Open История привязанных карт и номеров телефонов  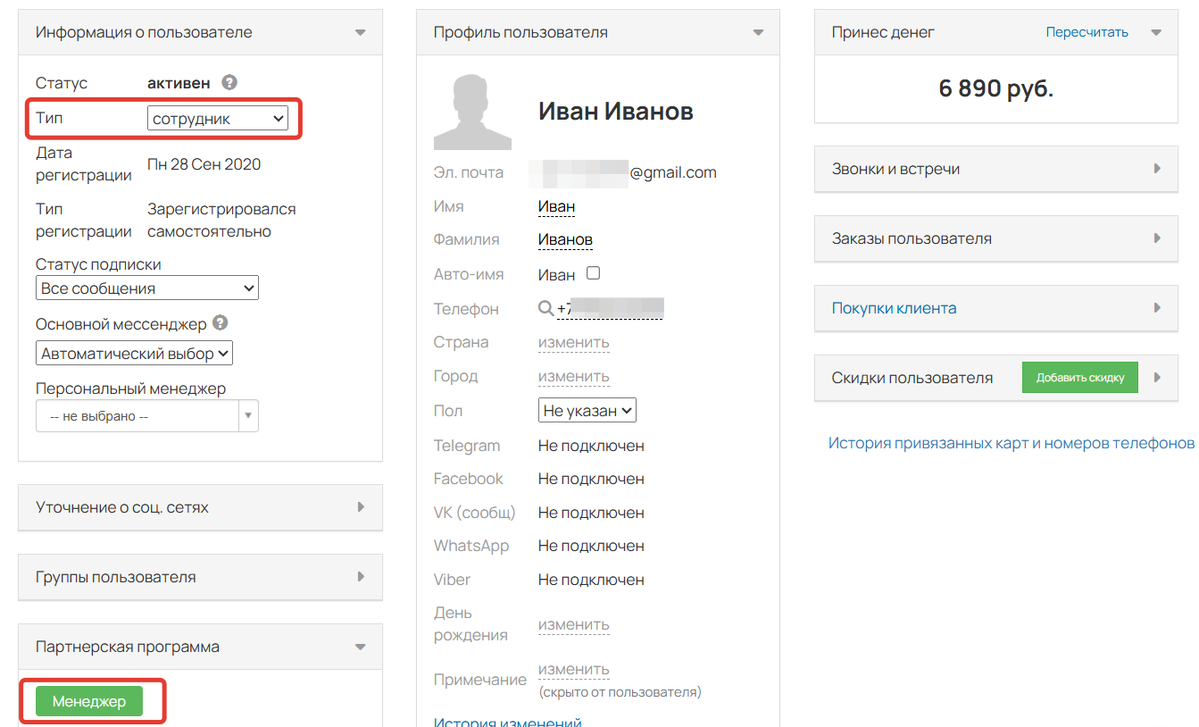pyautogui.click(x=1011, y=443)
